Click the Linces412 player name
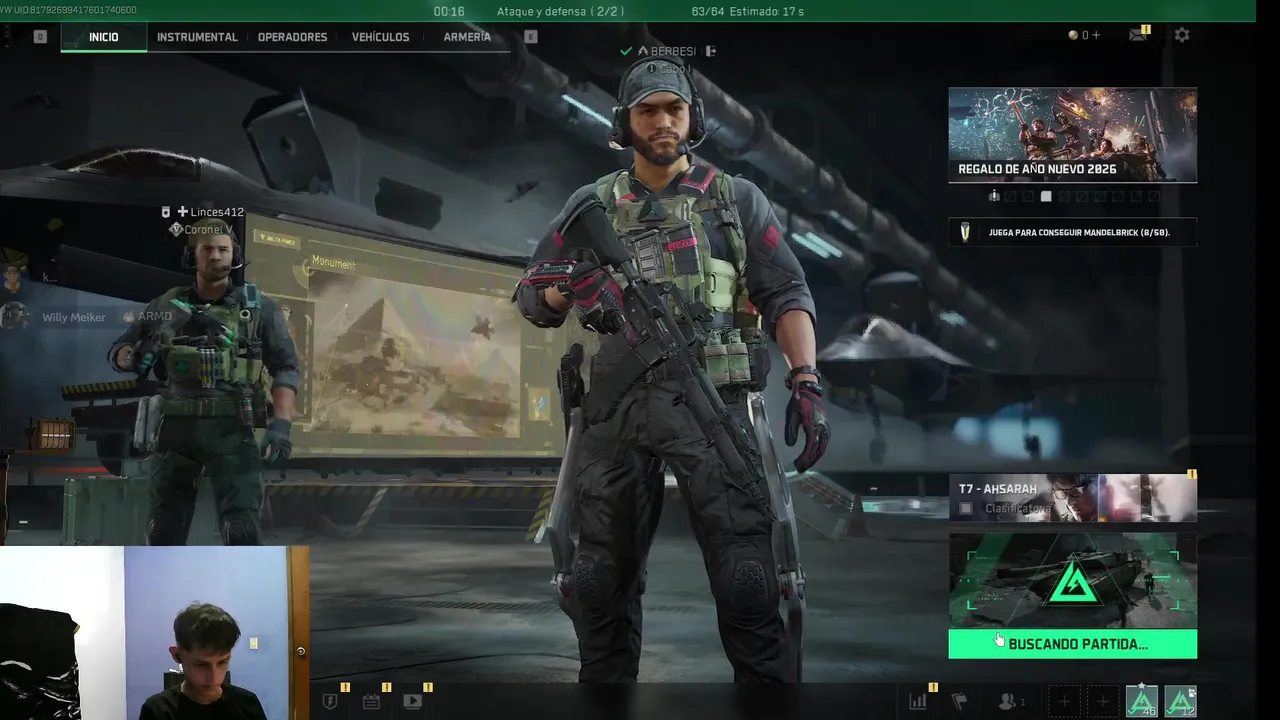Image resolution: width=1280 pixels, height=720 pixels. coord(217,212)
